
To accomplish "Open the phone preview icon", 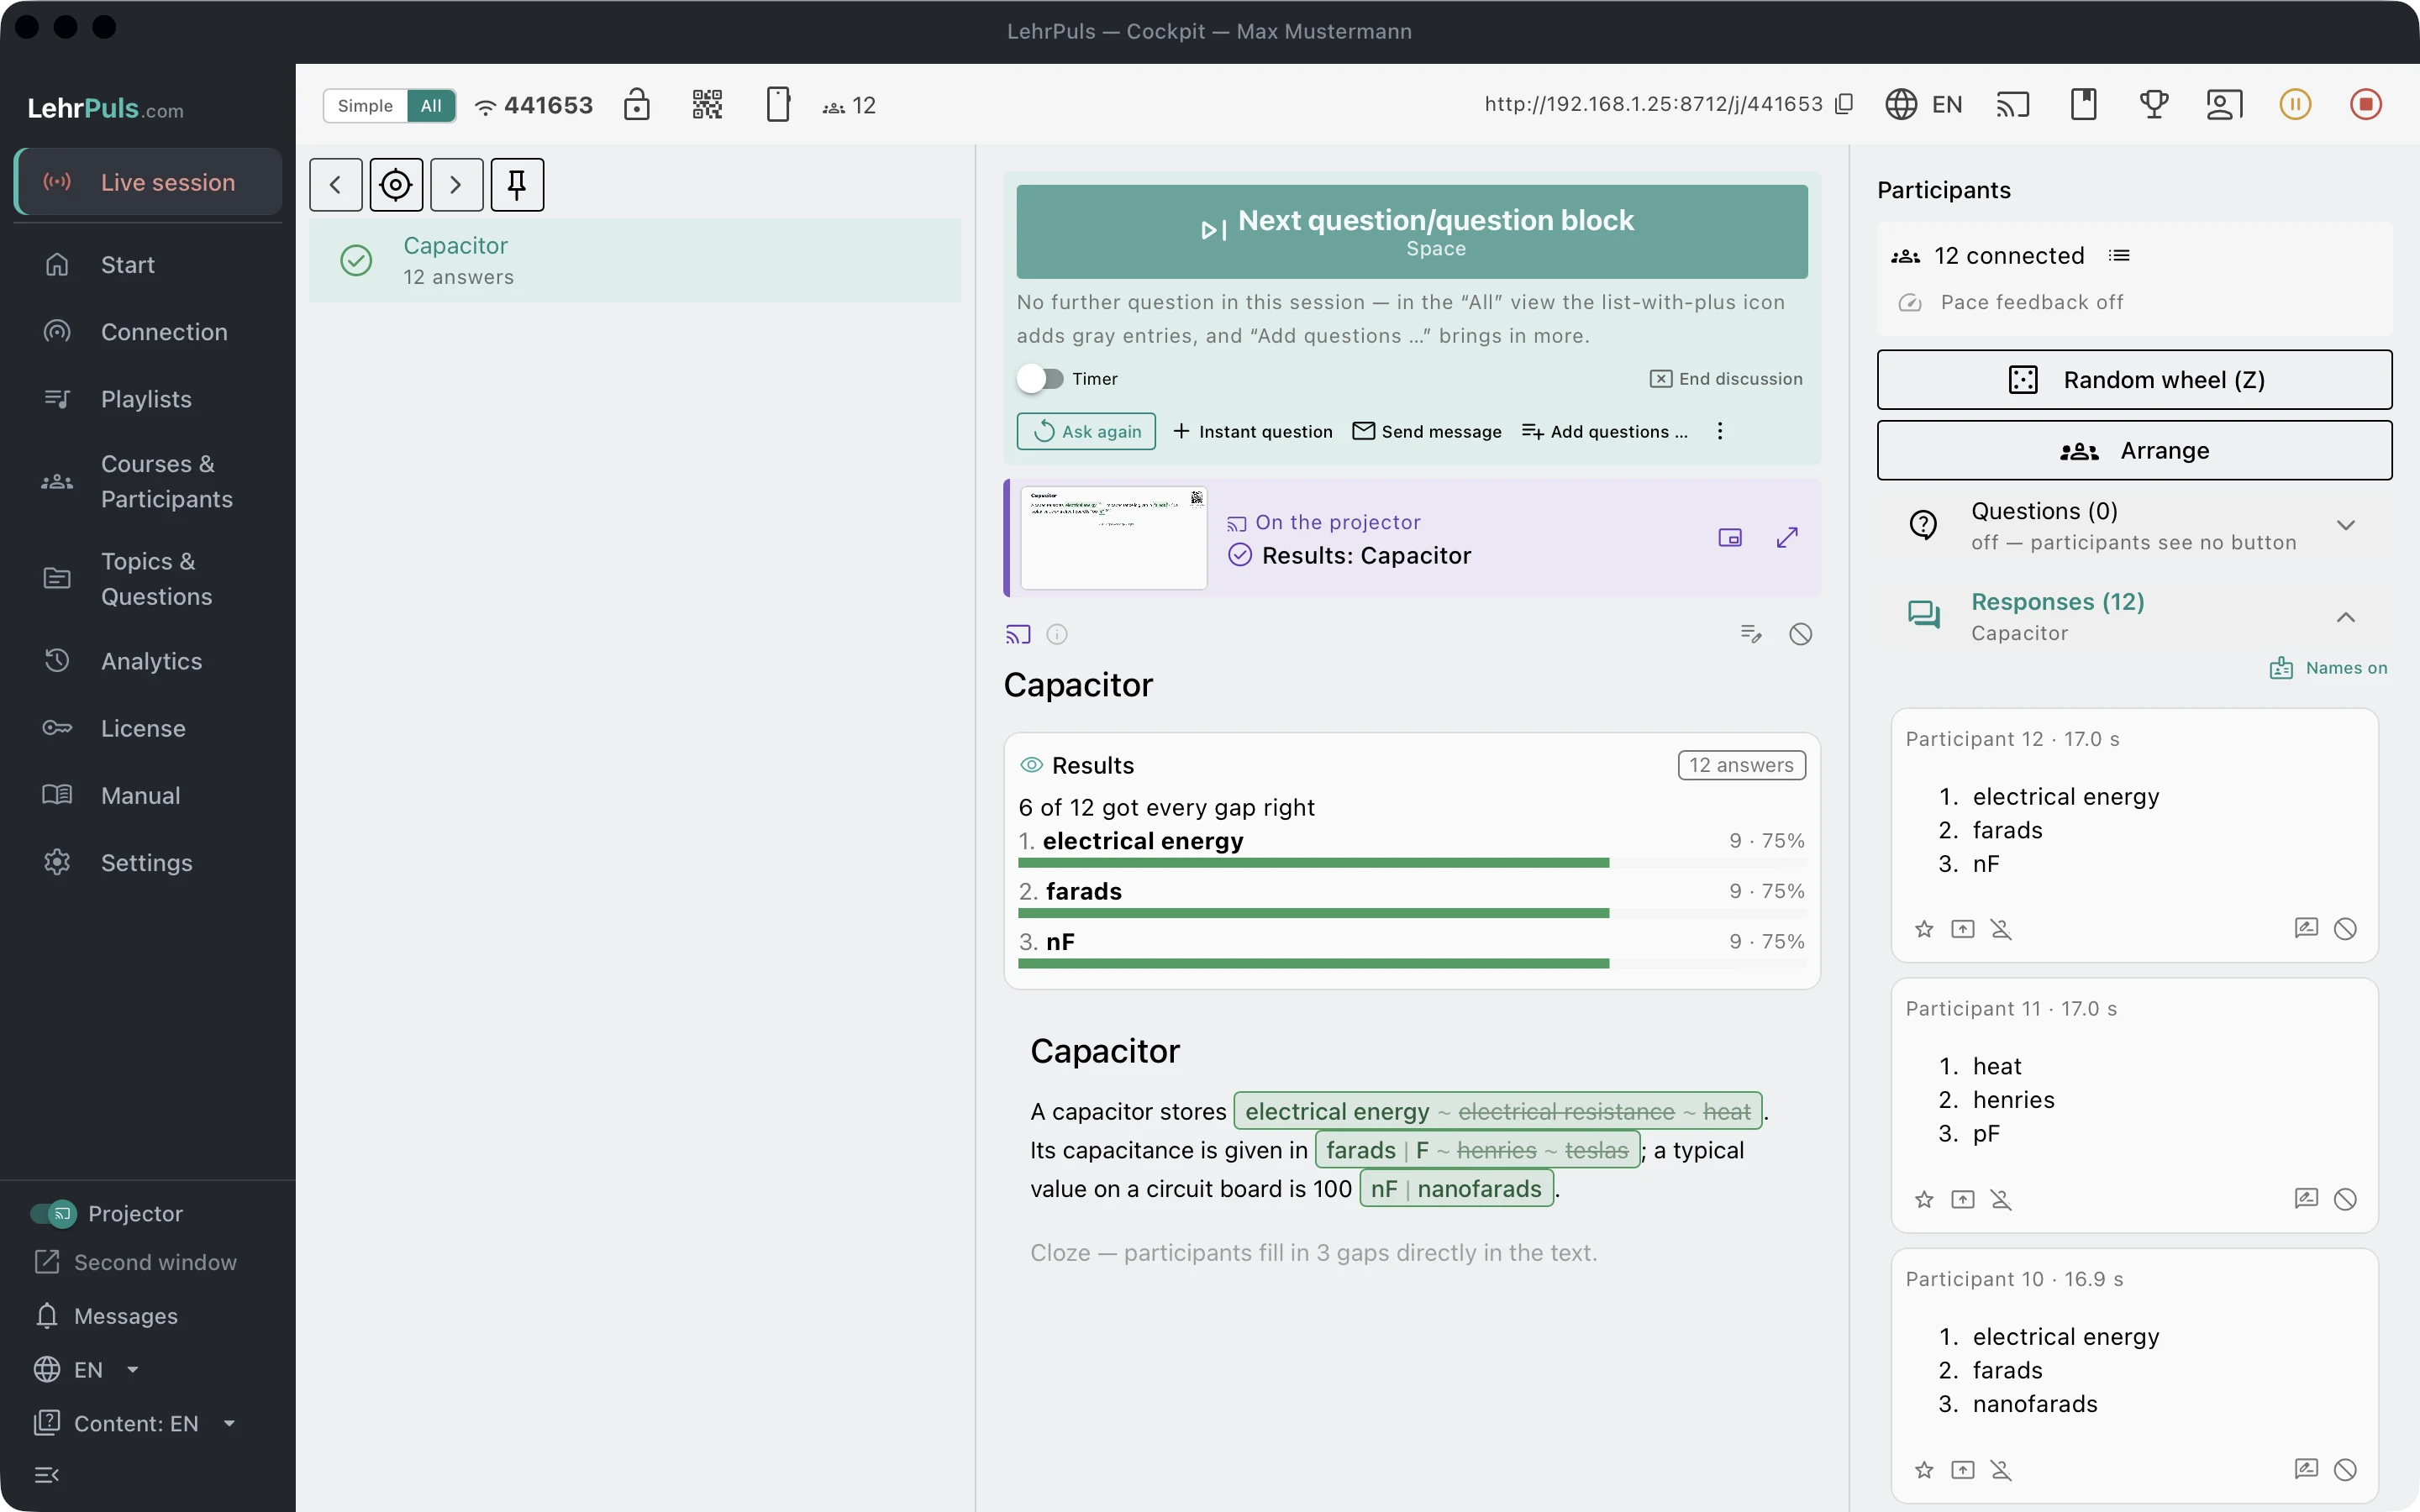I will (x=778, y=104).
